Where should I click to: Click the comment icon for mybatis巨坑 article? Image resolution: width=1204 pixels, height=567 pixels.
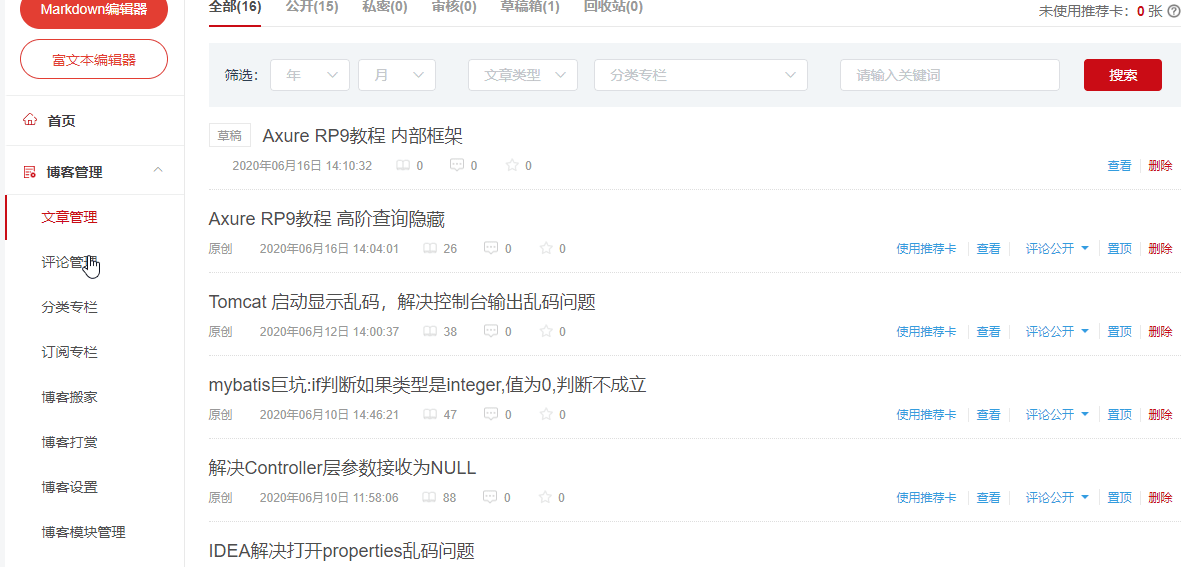pos(491,415)
